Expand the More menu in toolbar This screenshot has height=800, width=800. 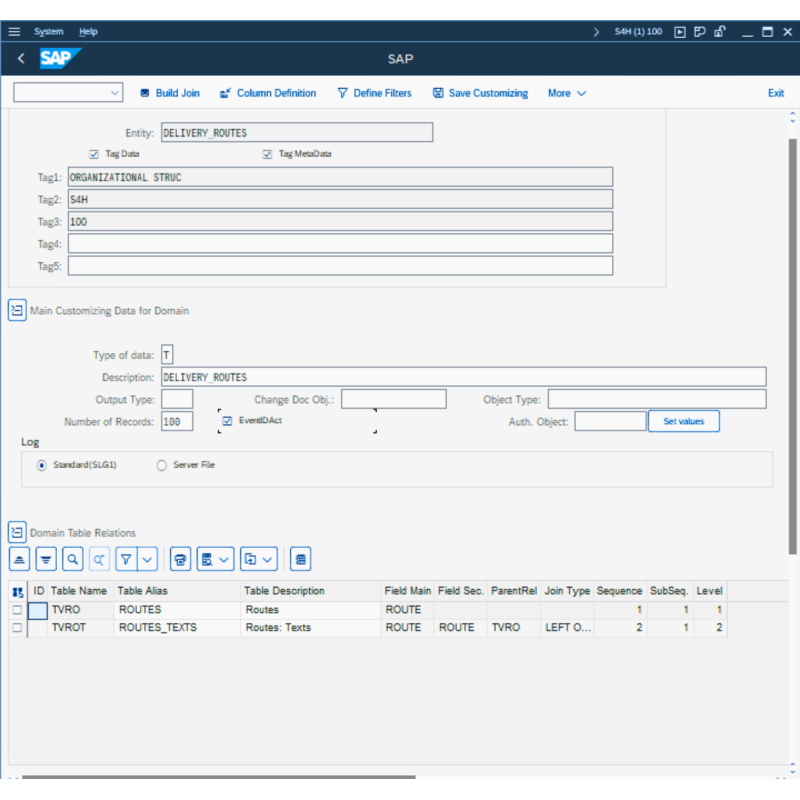coord(566,93)
